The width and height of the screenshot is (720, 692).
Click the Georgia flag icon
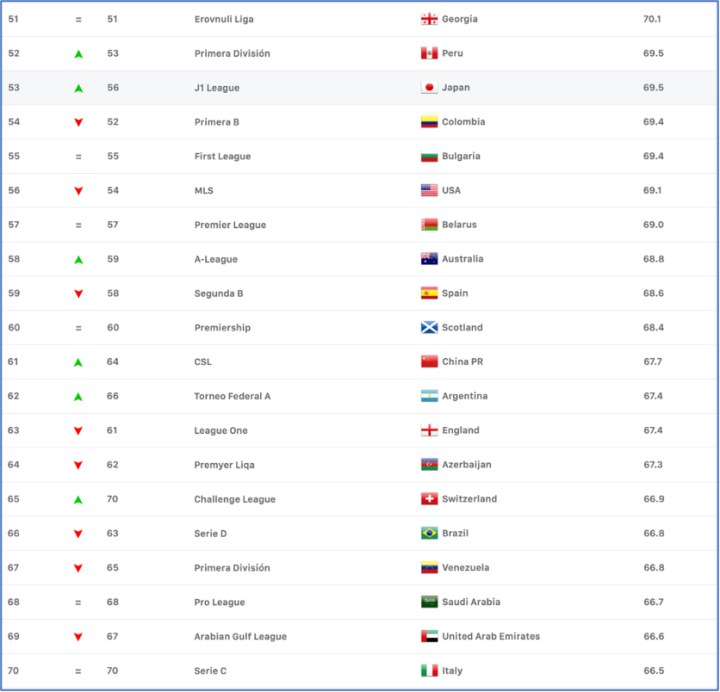[x=429, y=19]
